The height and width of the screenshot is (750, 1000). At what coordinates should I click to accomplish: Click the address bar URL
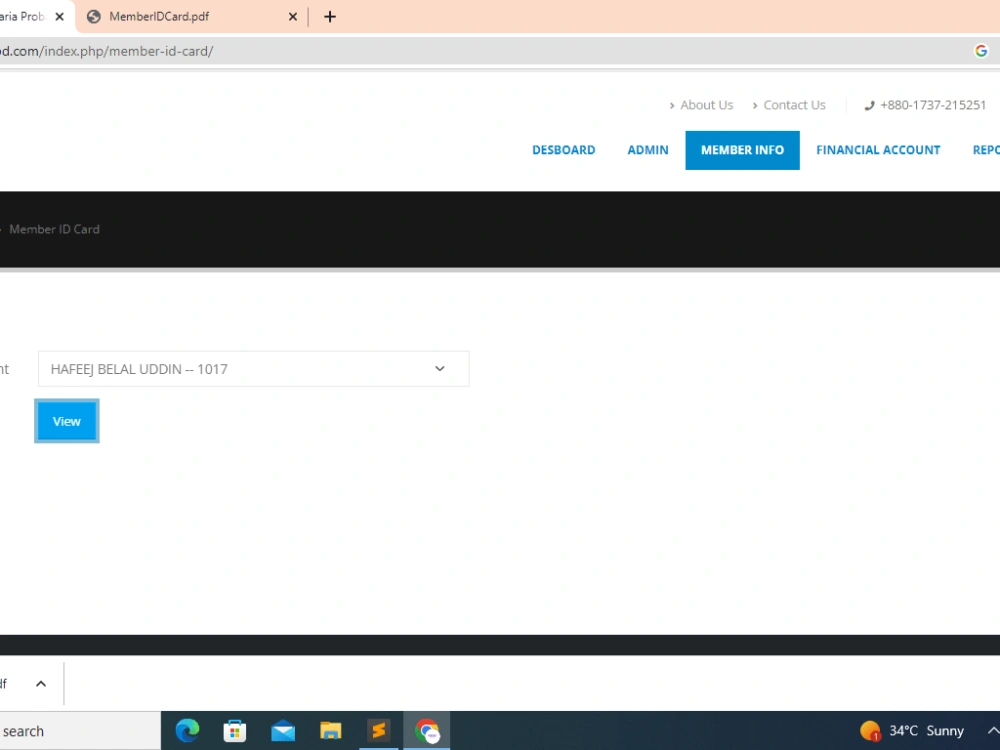pos(107,51)
